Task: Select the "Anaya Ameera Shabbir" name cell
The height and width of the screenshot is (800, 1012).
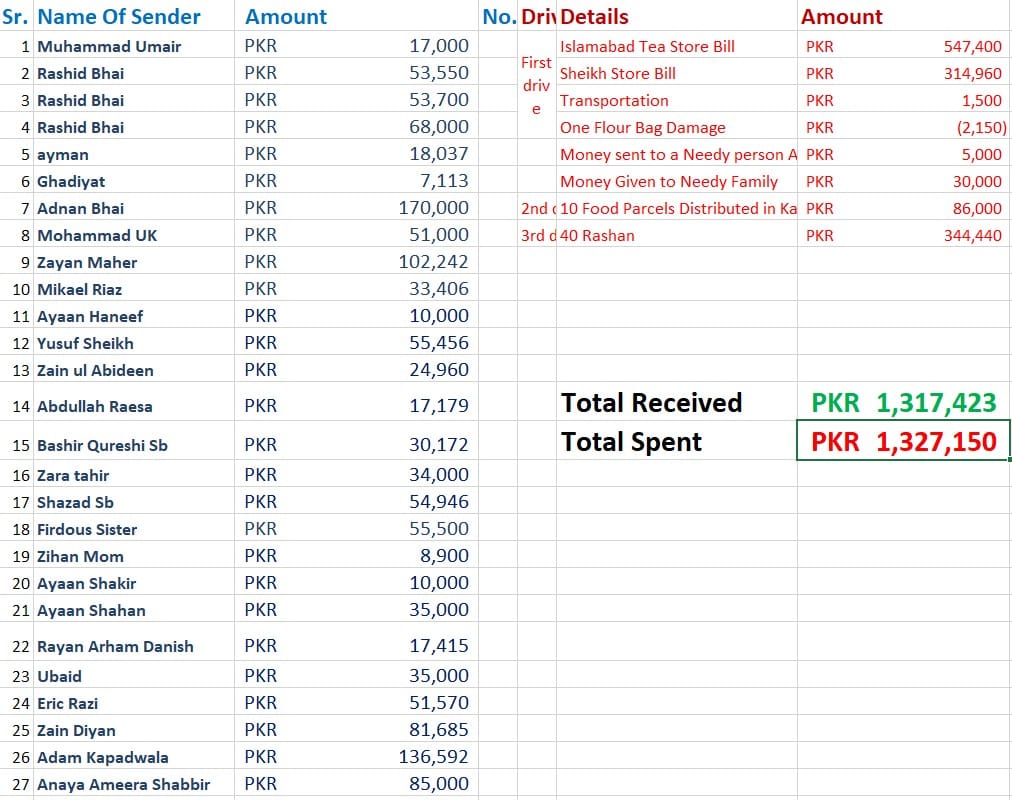Action: (123, 784)
